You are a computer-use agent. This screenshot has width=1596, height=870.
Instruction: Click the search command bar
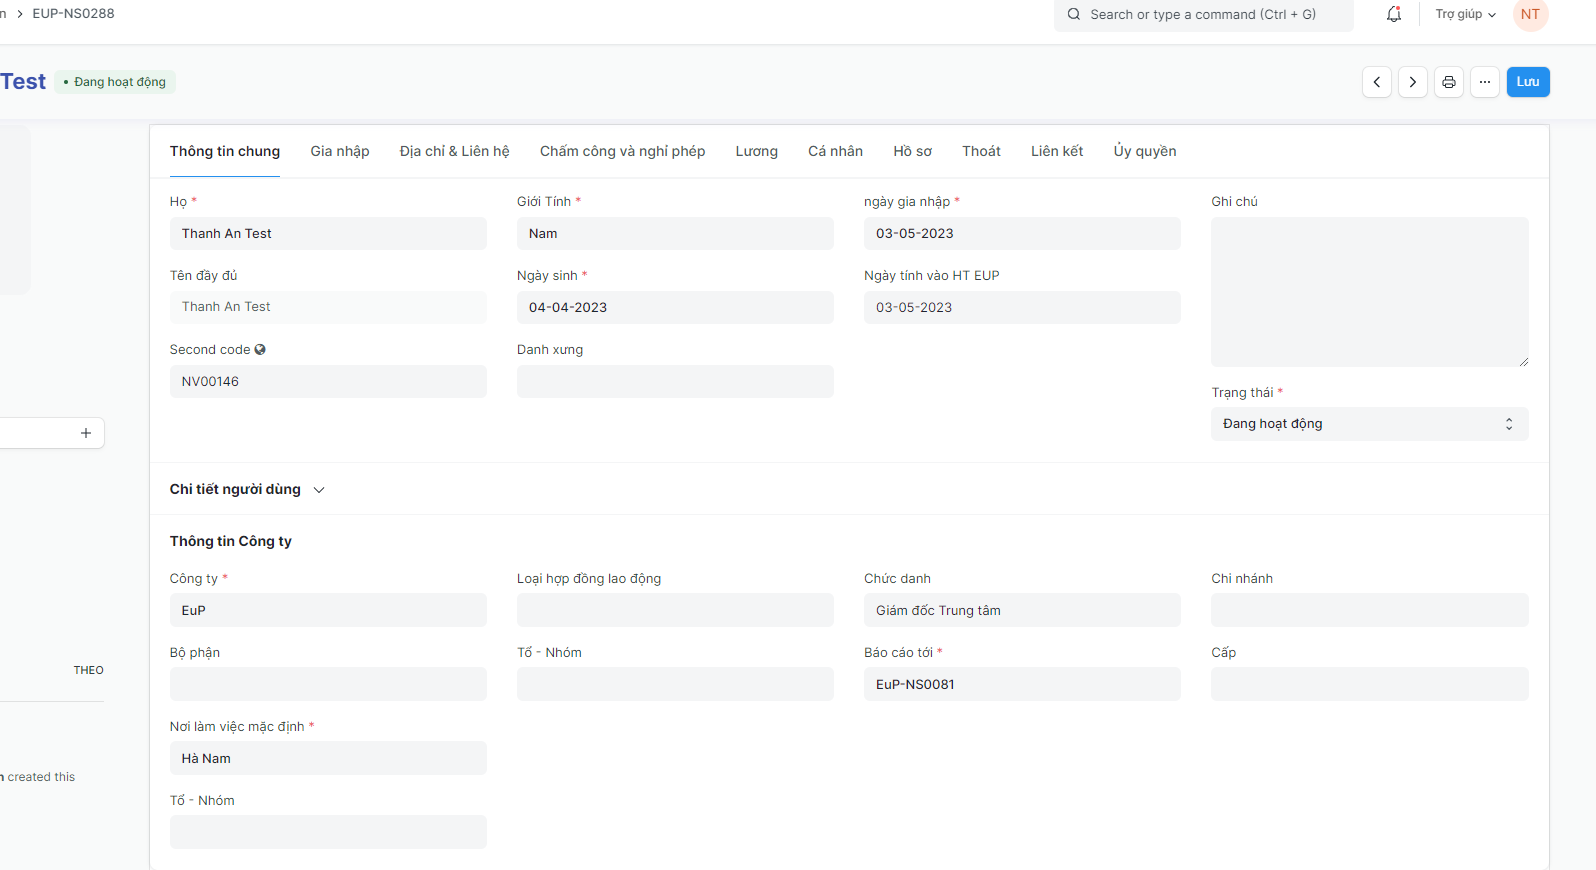tap(1203, 14)
